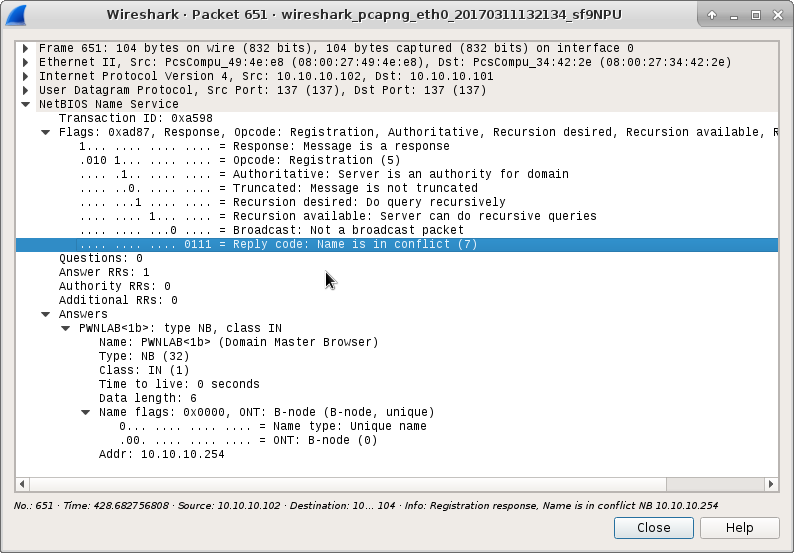The height and width of the screenshot is (553, 794).
Task: Click the horizontal scrollbar thumb
Action: coord(348,484)
